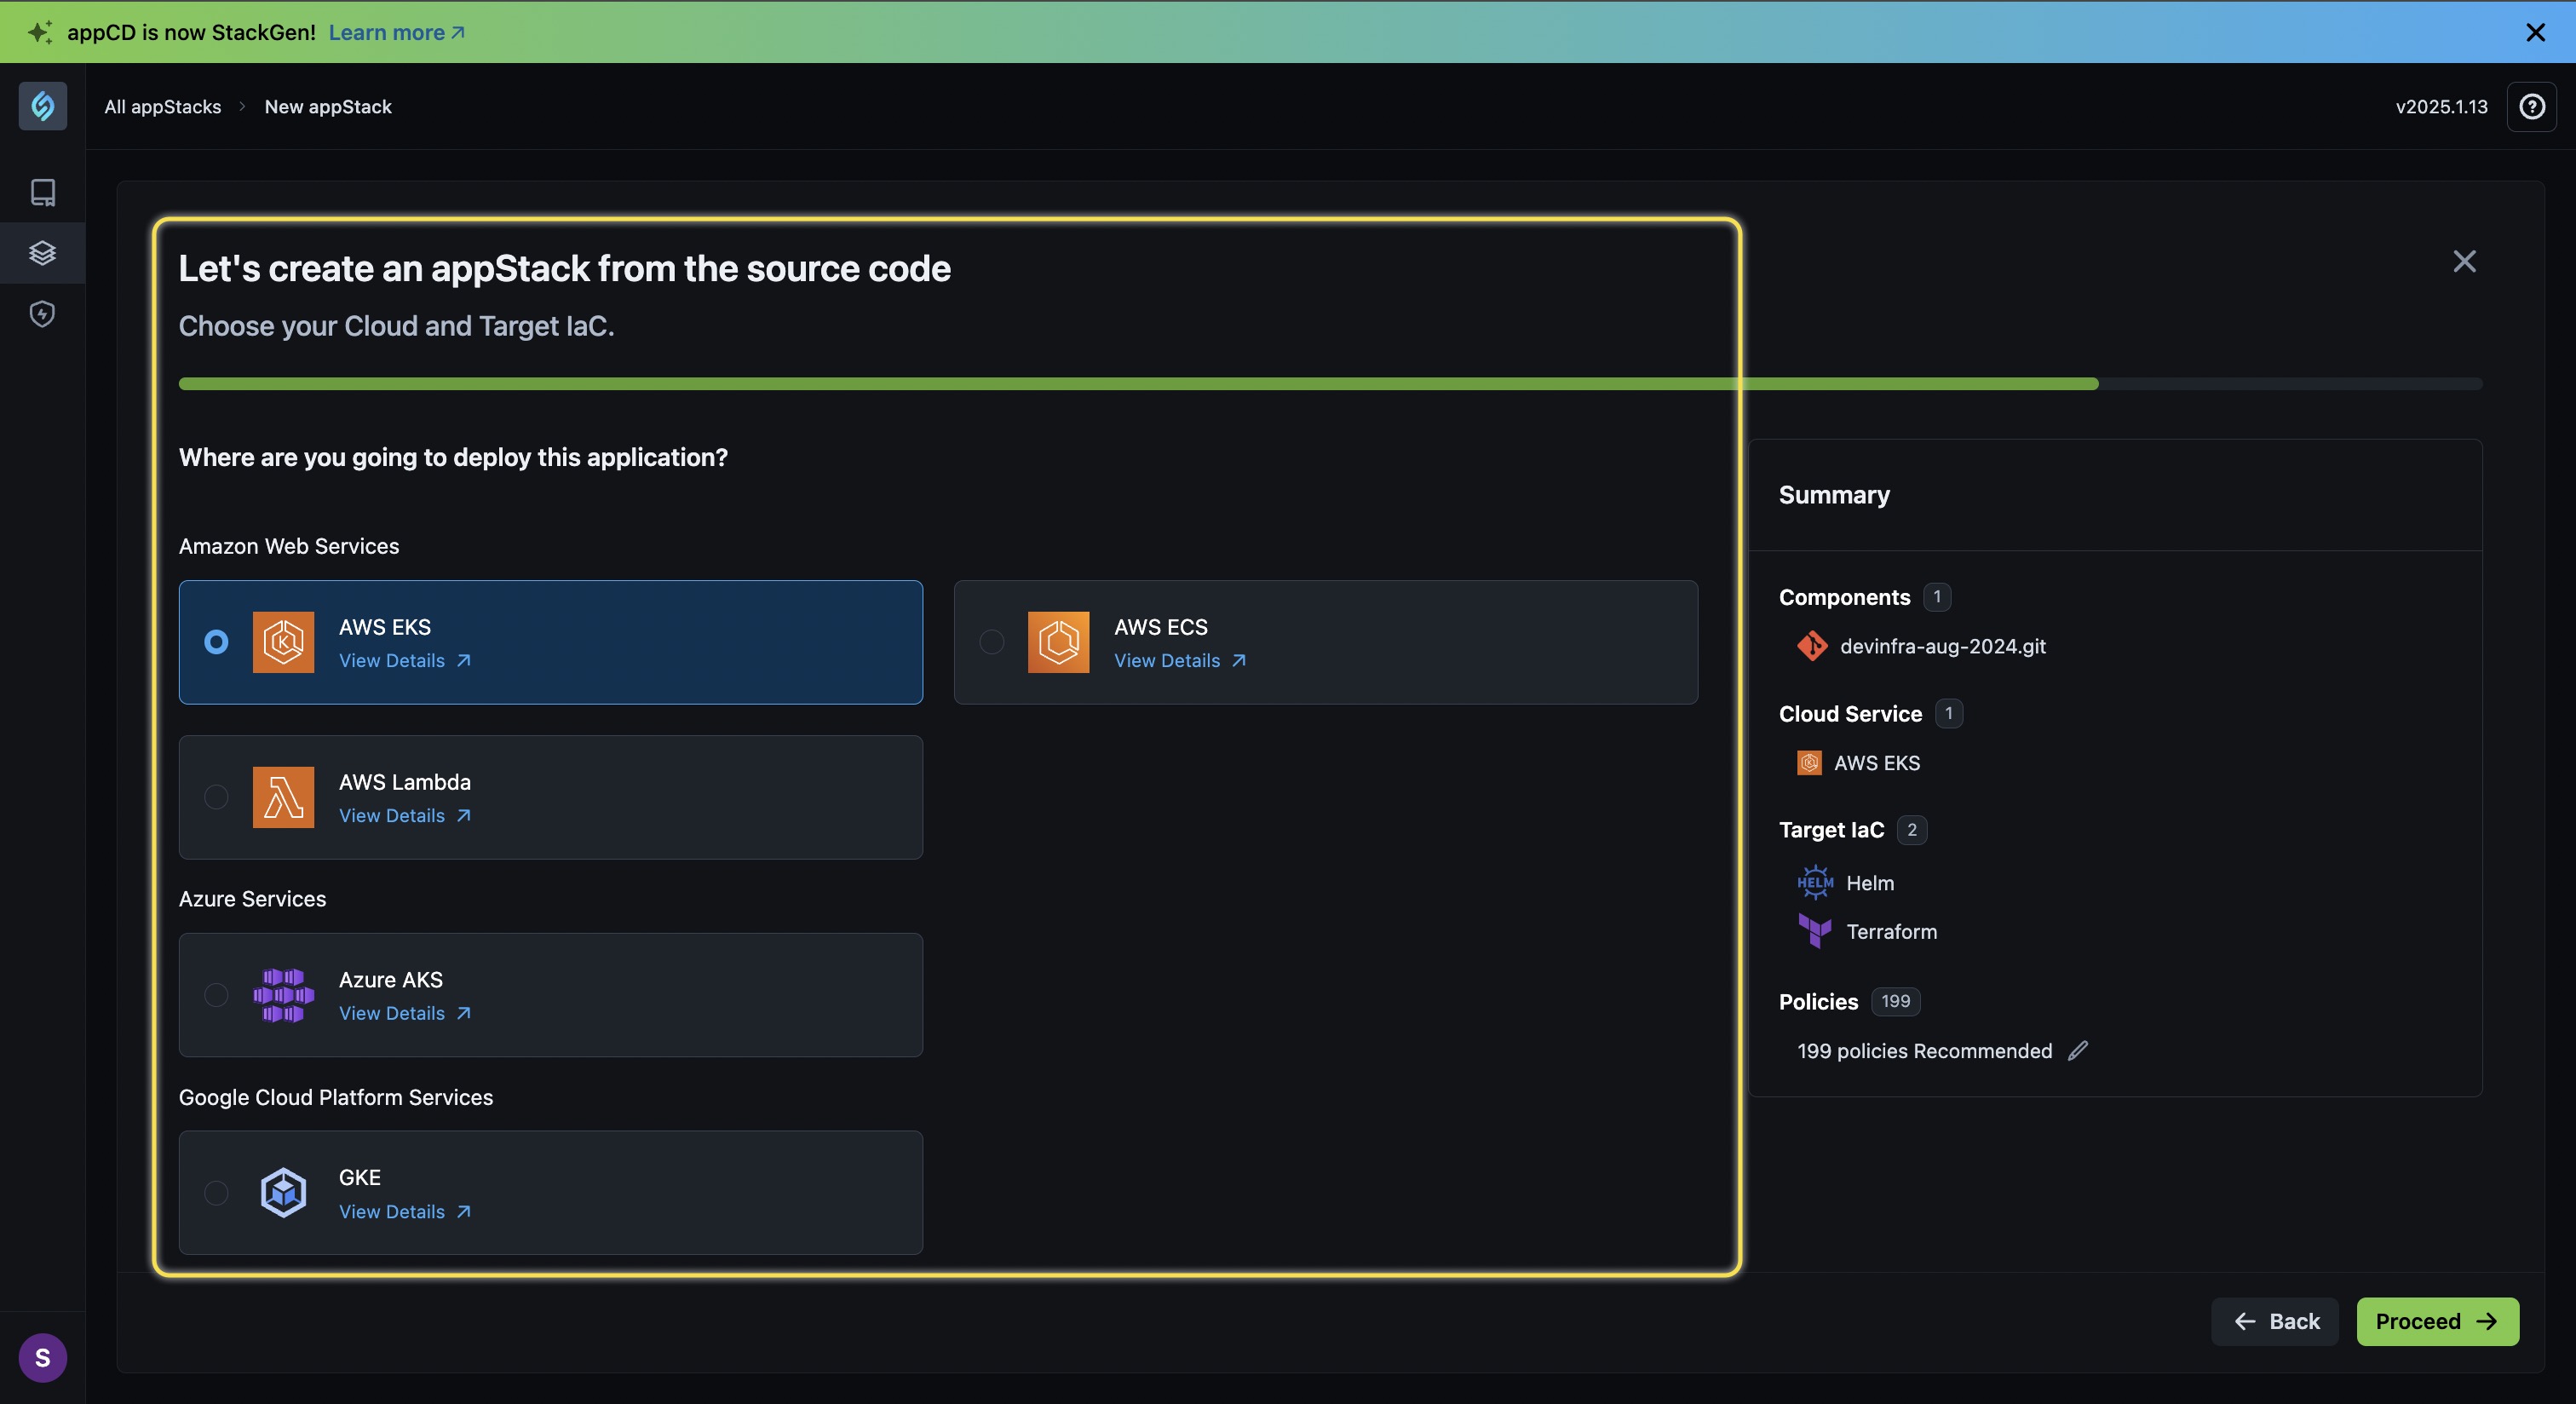
Task: Go to All appStacks breadcrumb
Action: [163, 106]
